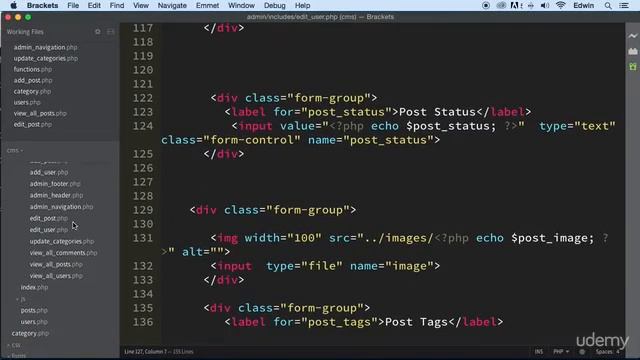This screenshot has width=640, height=360.
Task: Click line number 124 in the gutter
Action: click(x=142, y=126)
